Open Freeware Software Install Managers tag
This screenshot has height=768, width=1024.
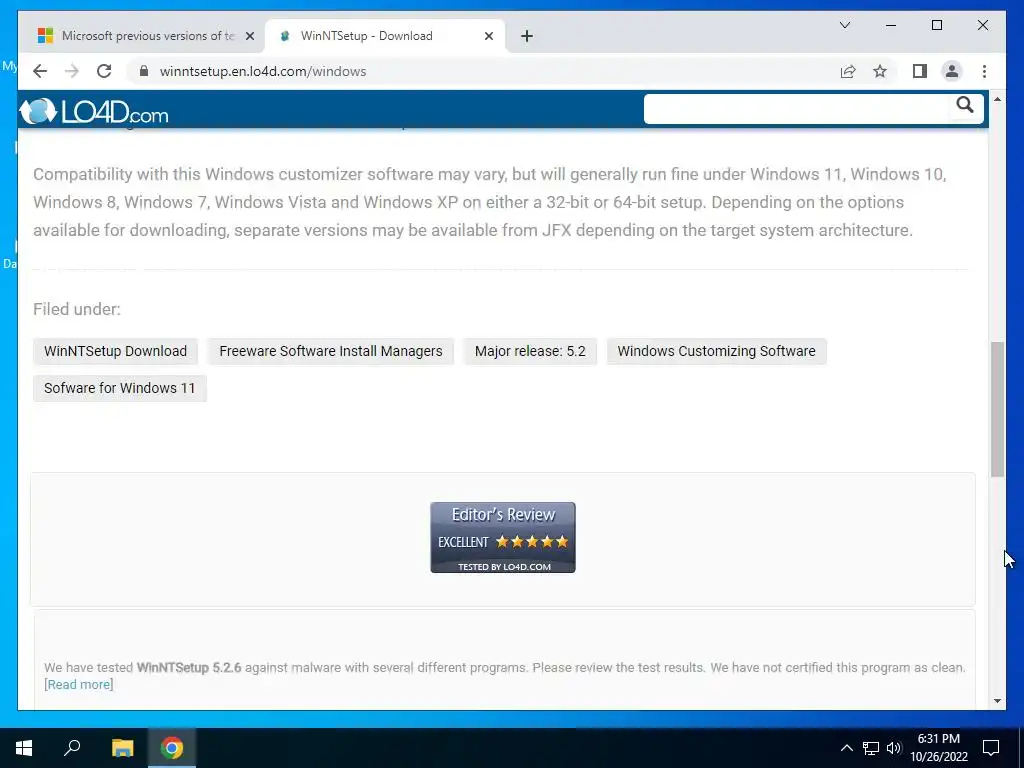[x=330, y=351]
